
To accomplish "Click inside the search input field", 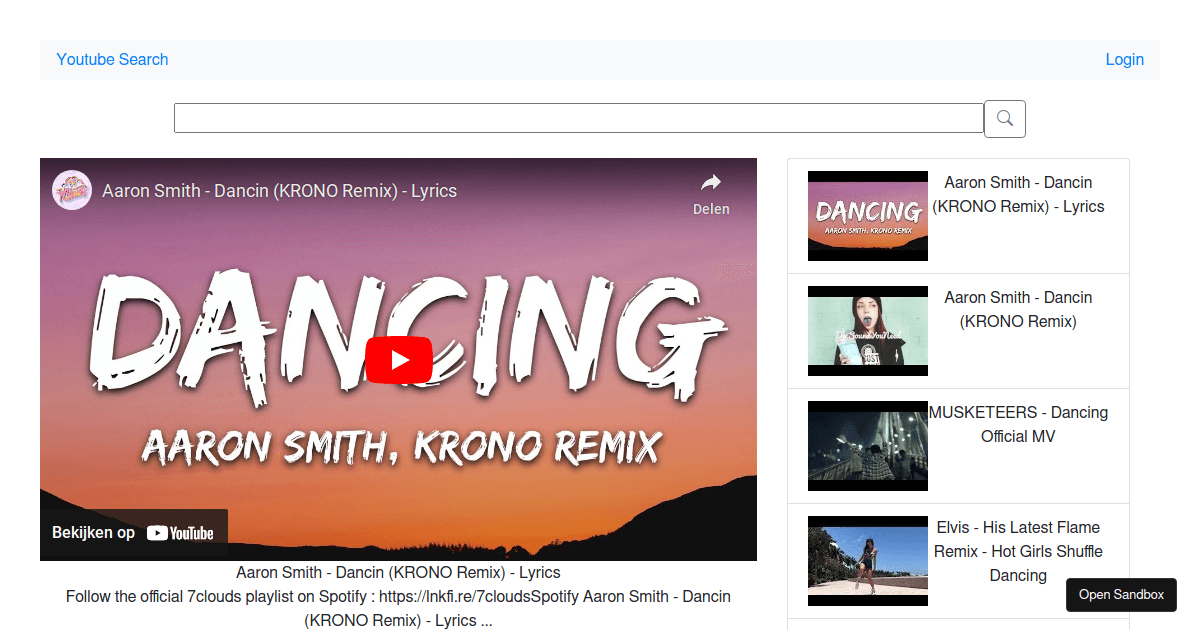I will click(x=578, y=117).
